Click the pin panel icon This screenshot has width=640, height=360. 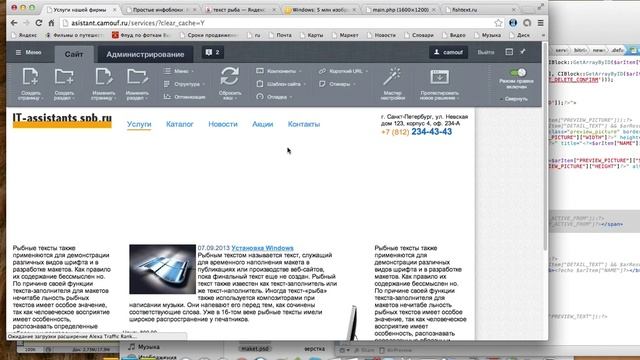(523, 52)
